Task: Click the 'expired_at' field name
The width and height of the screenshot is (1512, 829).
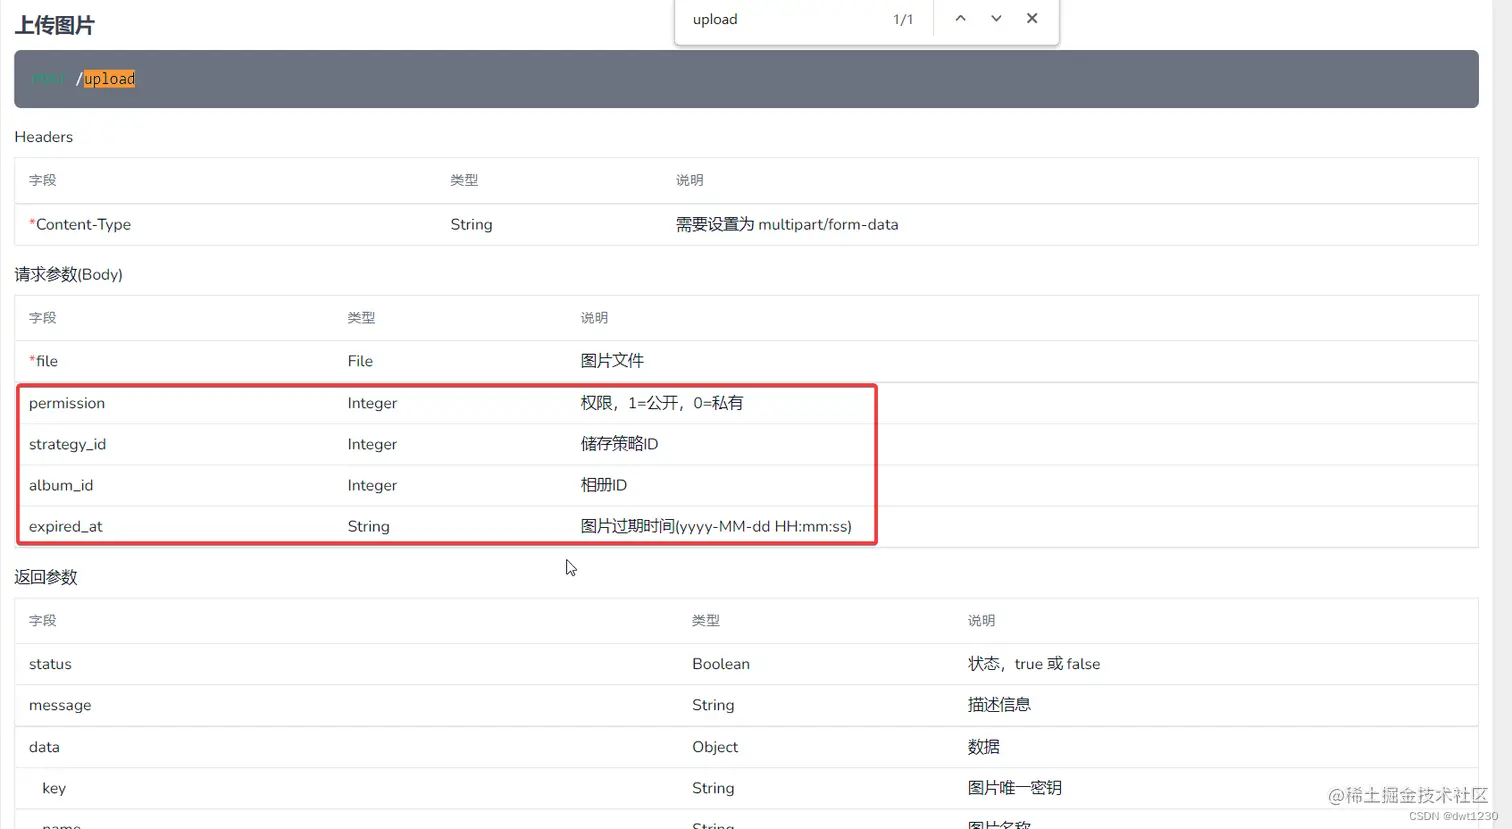Action: 65,526
